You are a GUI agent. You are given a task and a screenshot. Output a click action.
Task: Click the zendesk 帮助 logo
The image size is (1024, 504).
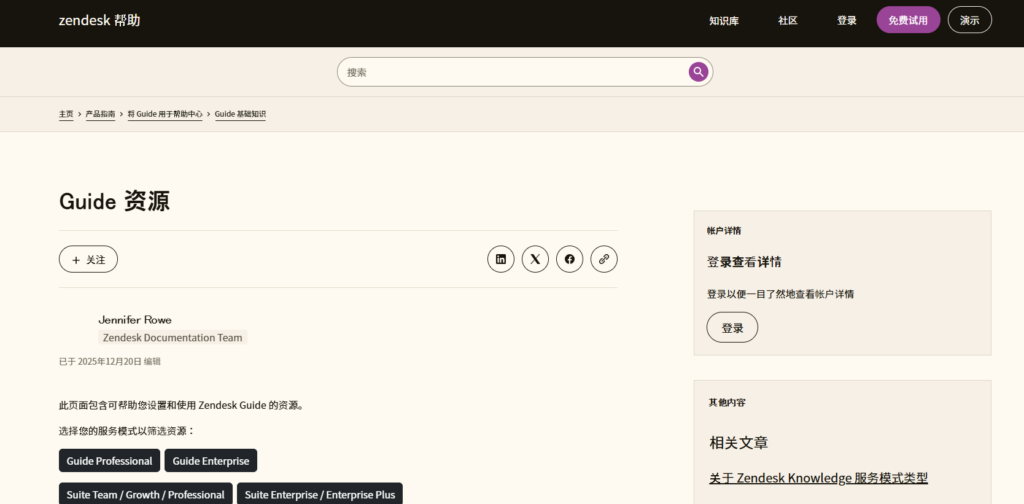pos(99,20)
